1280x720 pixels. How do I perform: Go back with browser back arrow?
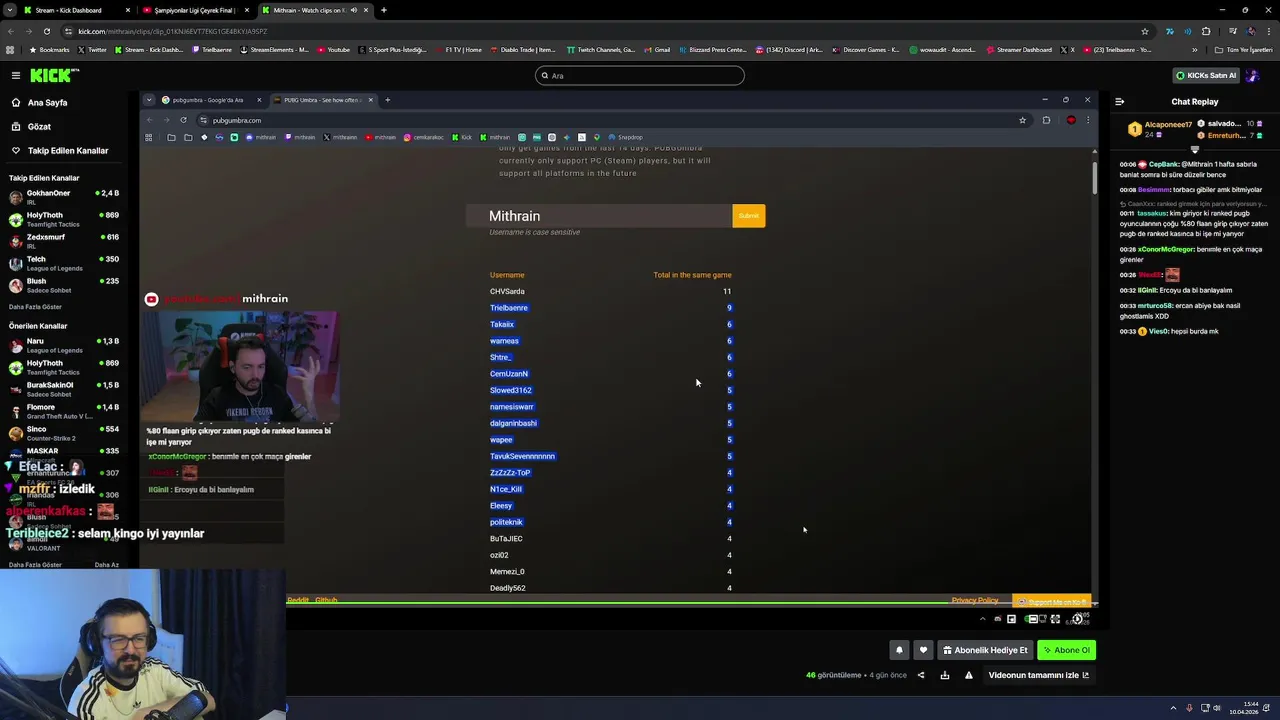(10, 31)
